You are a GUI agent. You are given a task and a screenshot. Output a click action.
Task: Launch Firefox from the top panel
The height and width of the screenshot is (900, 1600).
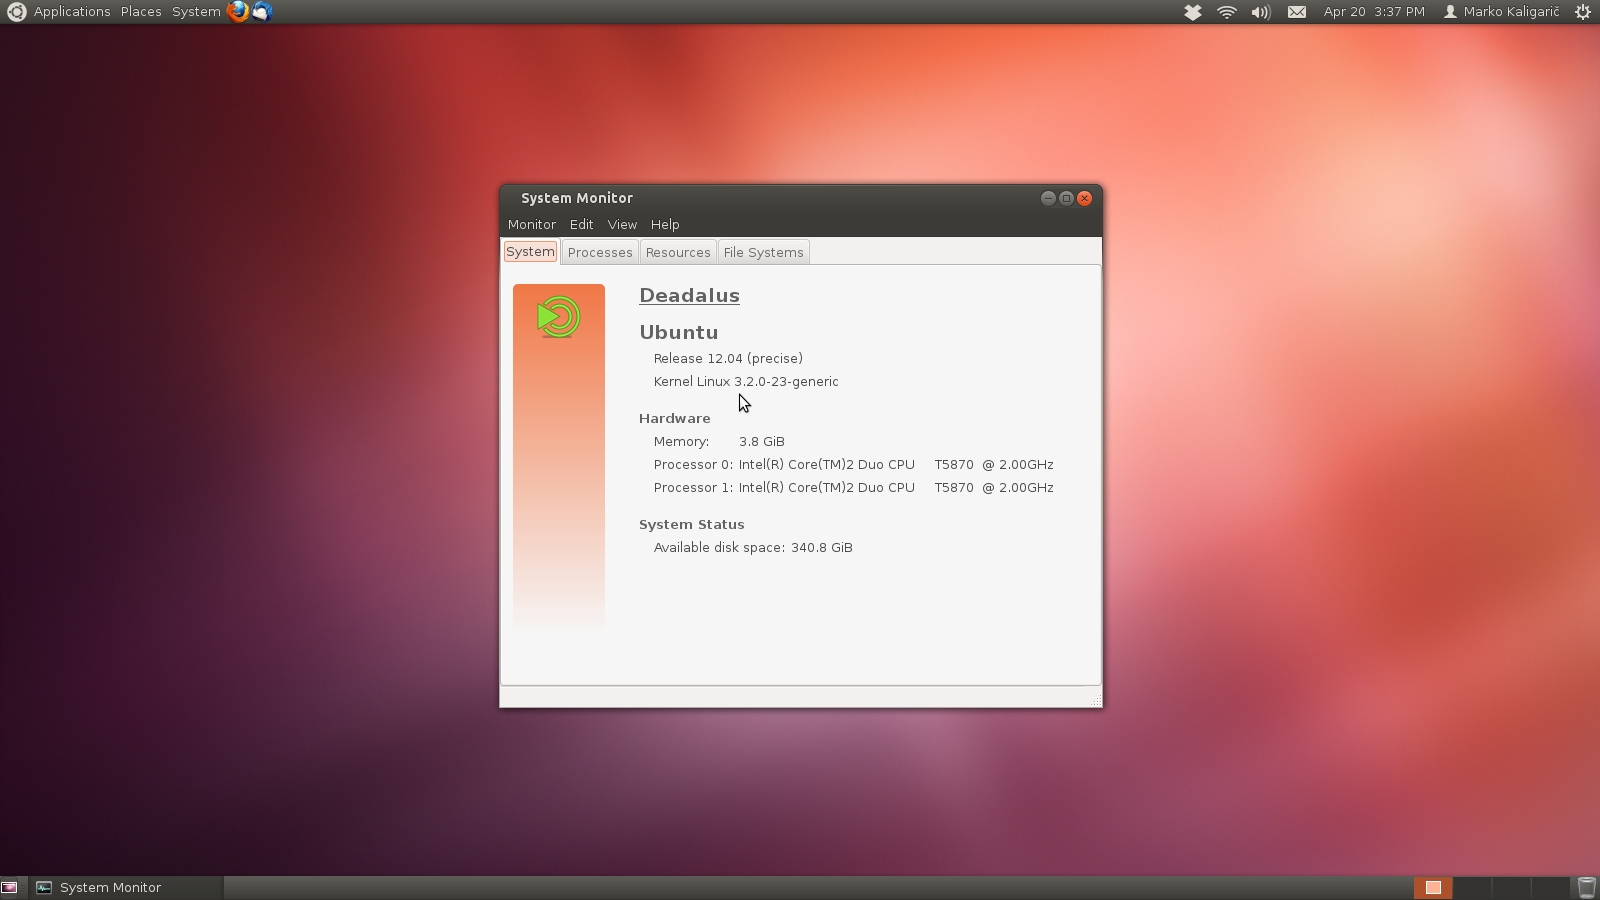(238, 12)
